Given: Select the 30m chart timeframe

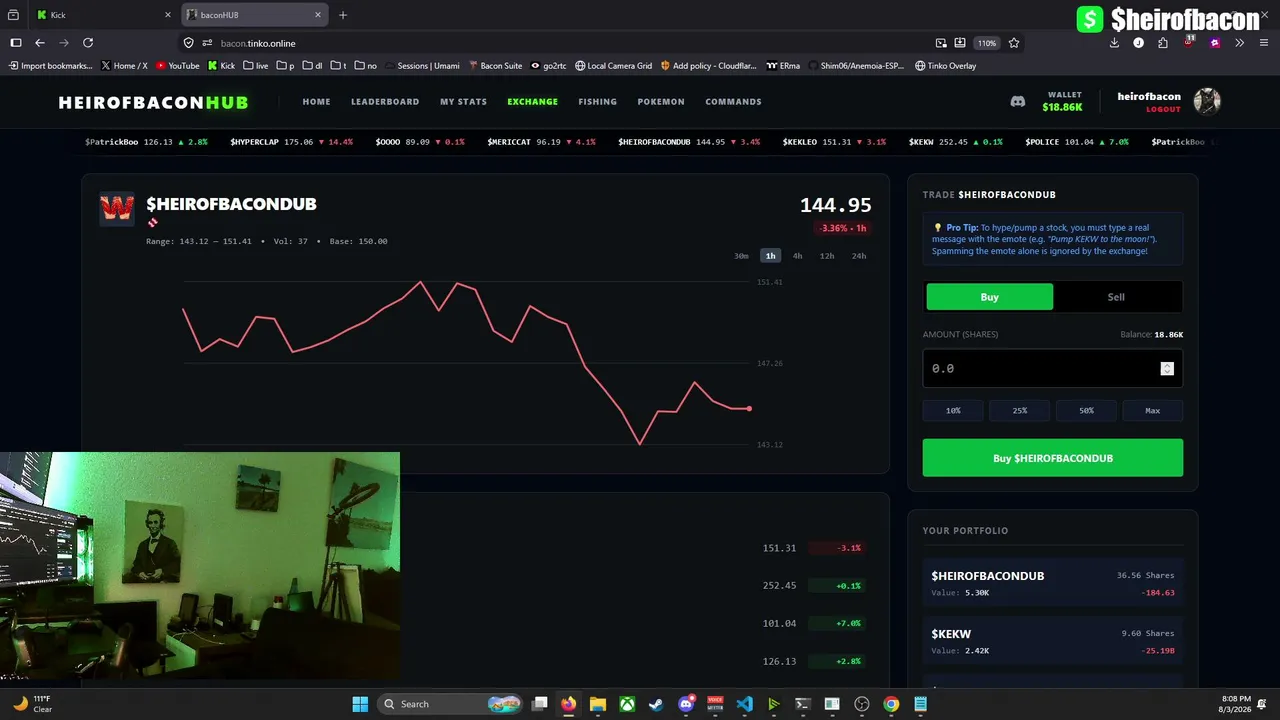Looking at the screenshot, I should (741, 256).
